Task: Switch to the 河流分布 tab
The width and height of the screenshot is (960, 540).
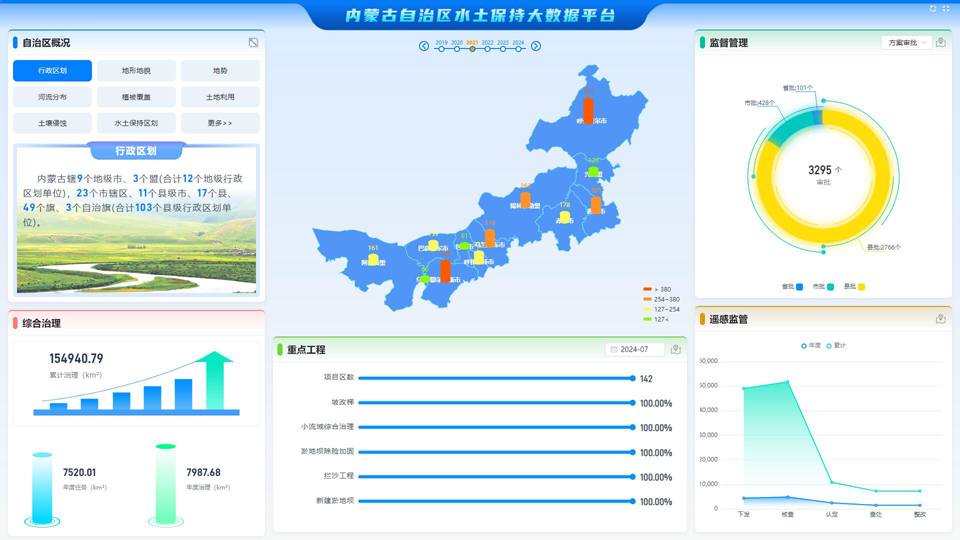Action: tap(52, 97)
